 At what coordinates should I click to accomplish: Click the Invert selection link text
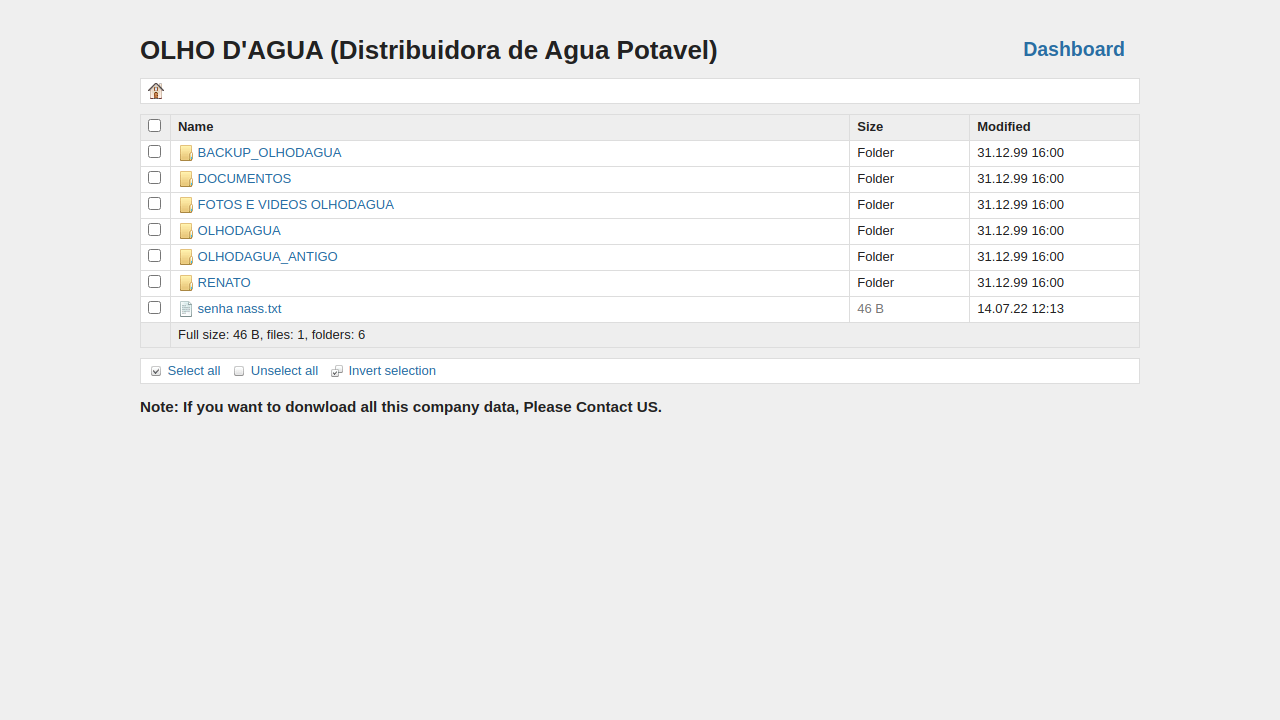(392, 371)
